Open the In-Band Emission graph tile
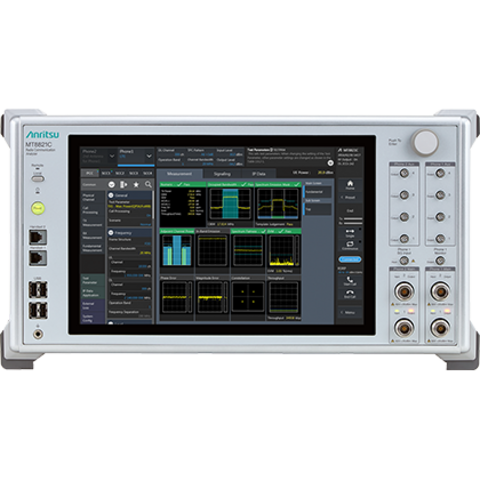Viewport: 480px width, 480px height. 212,251
